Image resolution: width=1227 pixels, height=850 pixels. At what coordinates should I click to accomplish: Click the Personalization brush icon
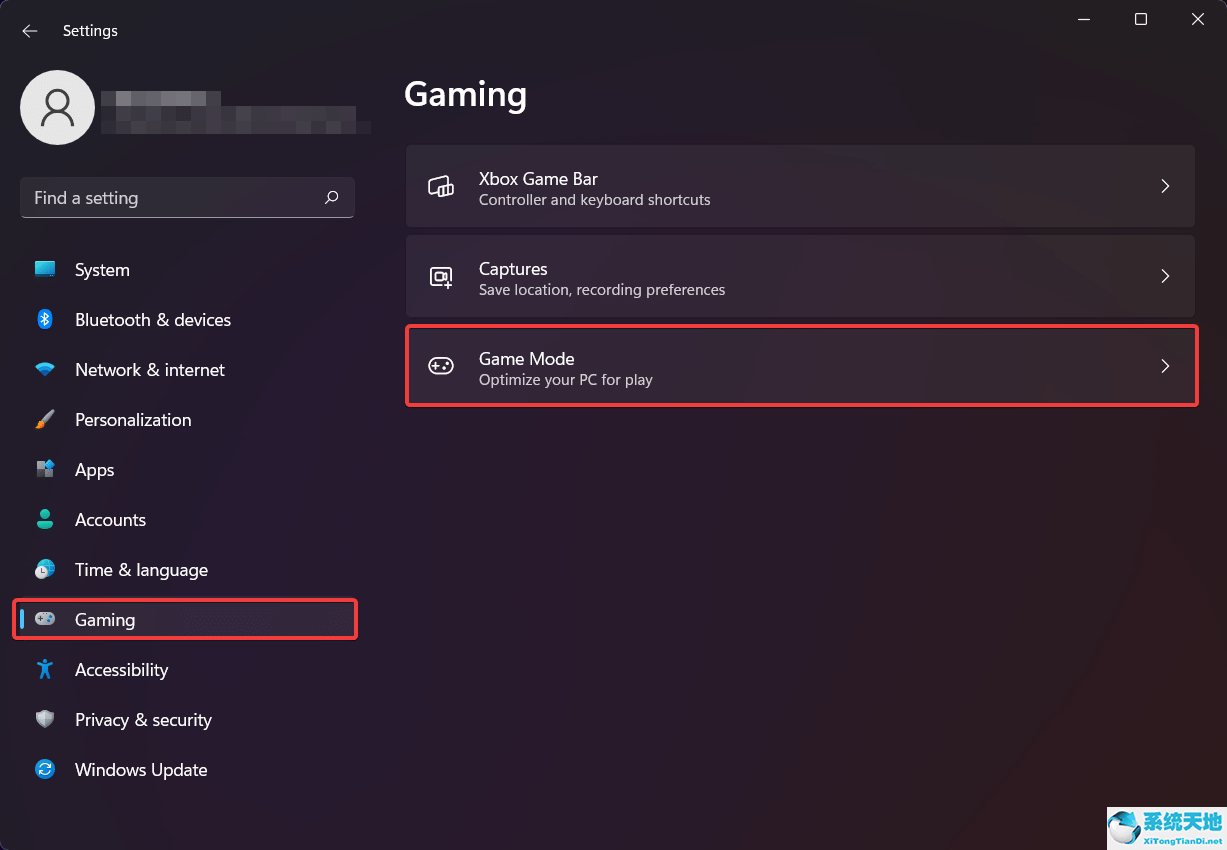pyautogui.click(x=45, y=419)
